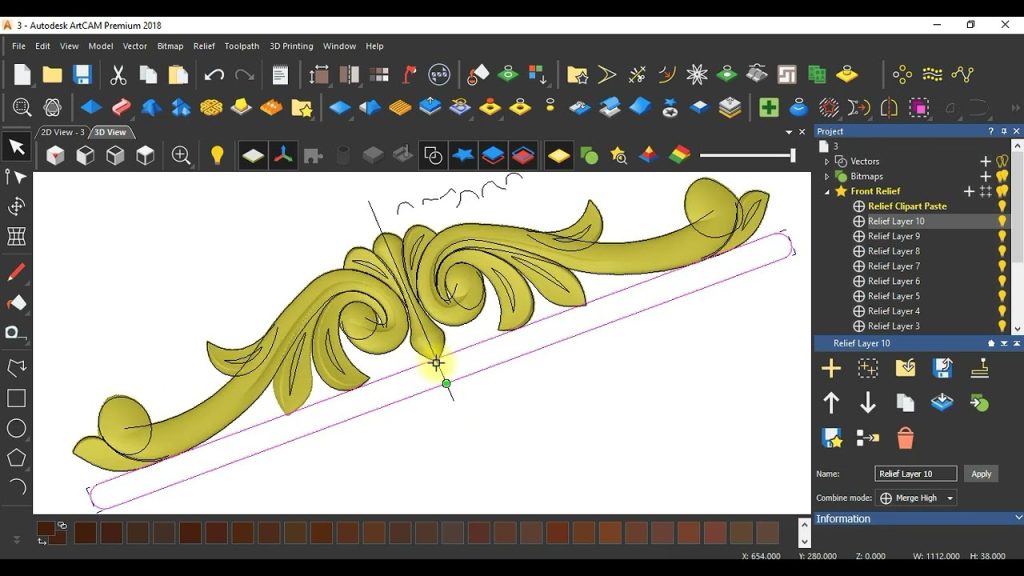Select the Undo arrow in the toolbar
1024x576 pixels.
(x=215, y=72)
